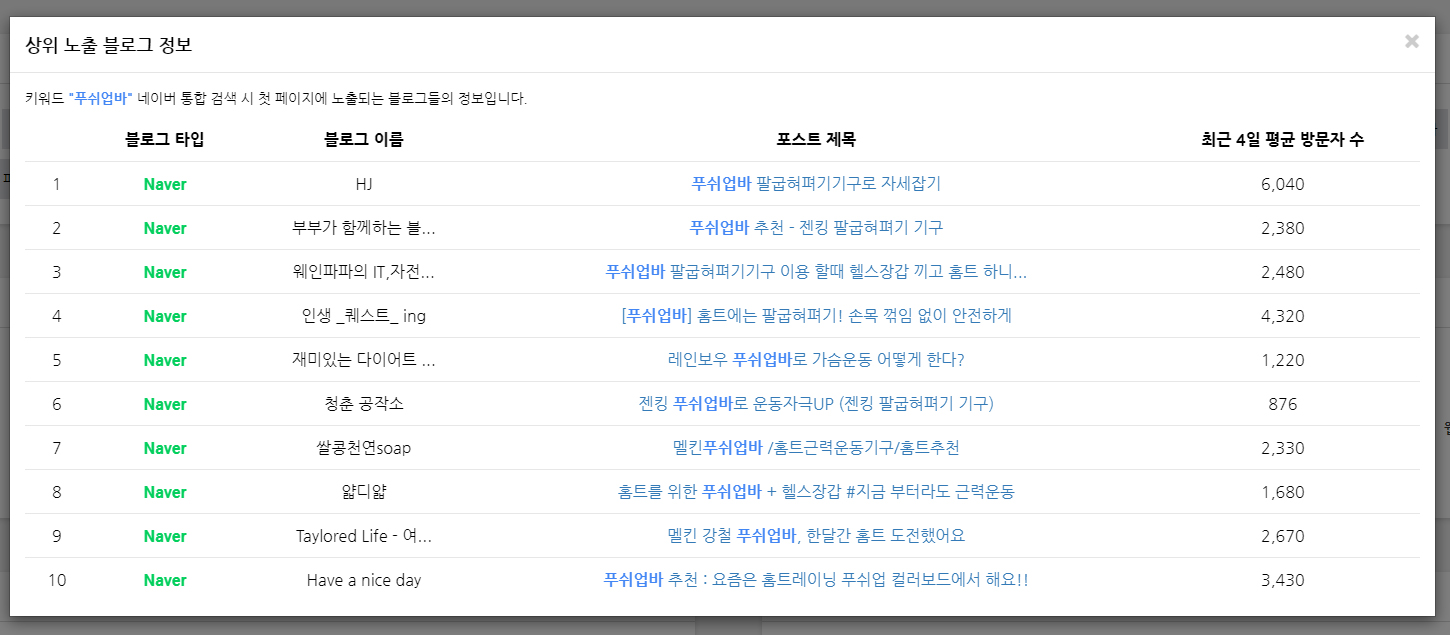Screen dimensions: 1450x635
Task: Click visitor count 1,680
Action: [1283, 492]
